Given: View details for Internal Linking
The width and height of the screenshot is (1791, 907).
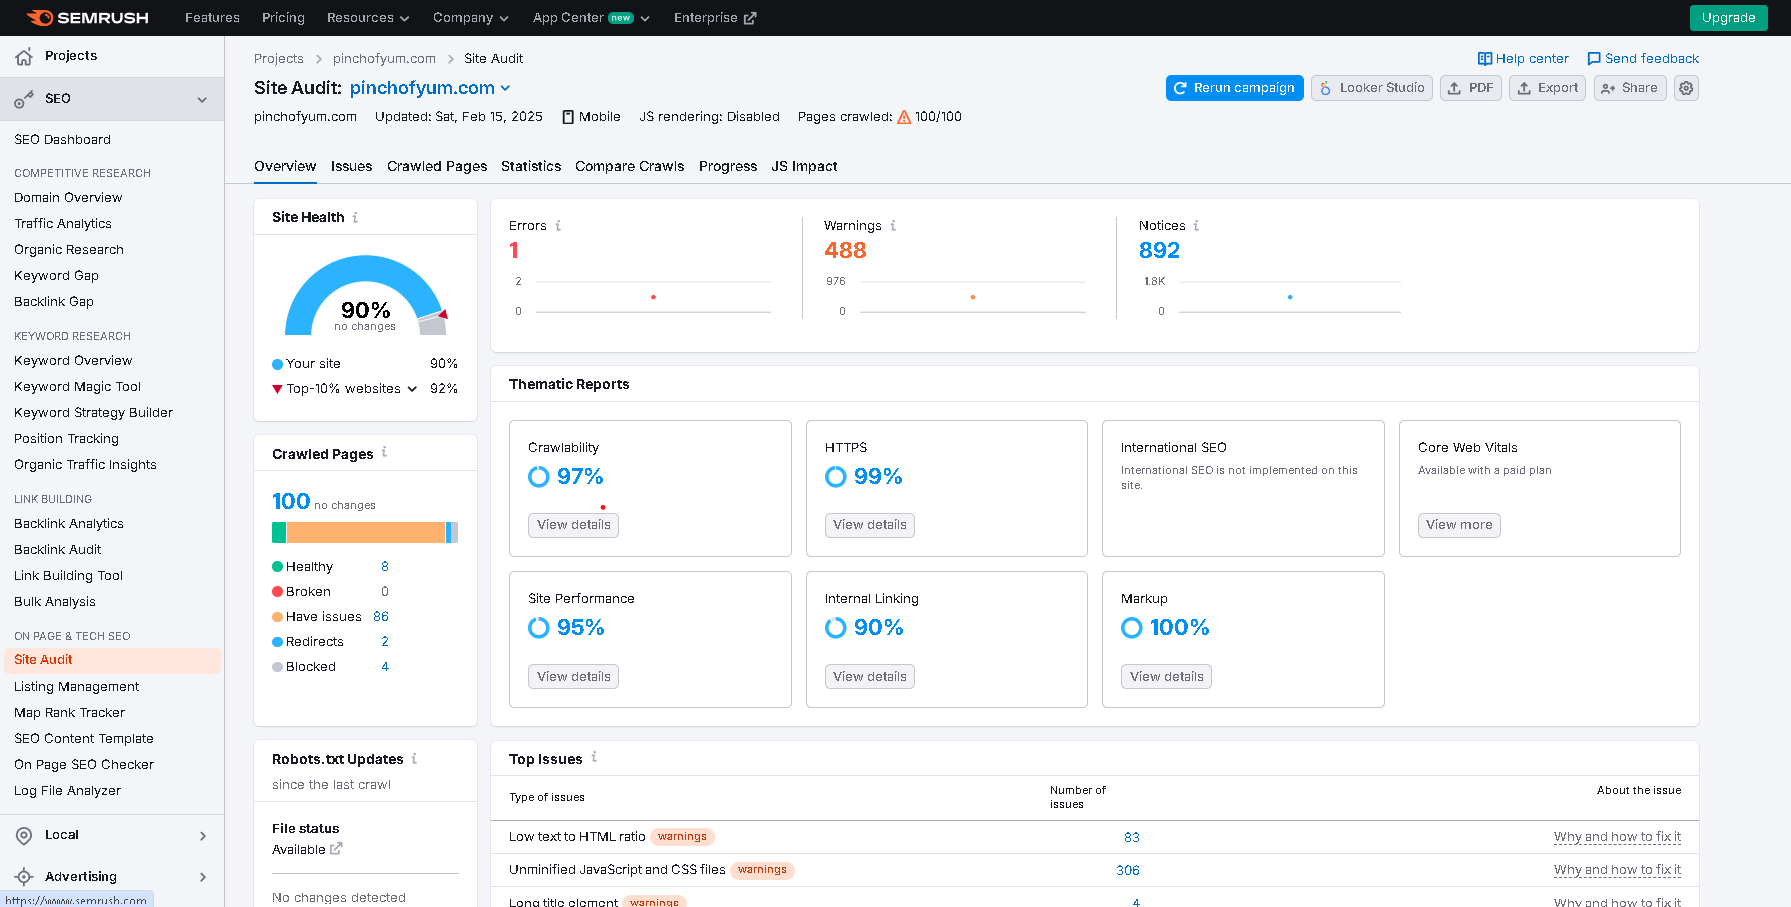Looking at the screenshot, I should [x=869, y=677].
